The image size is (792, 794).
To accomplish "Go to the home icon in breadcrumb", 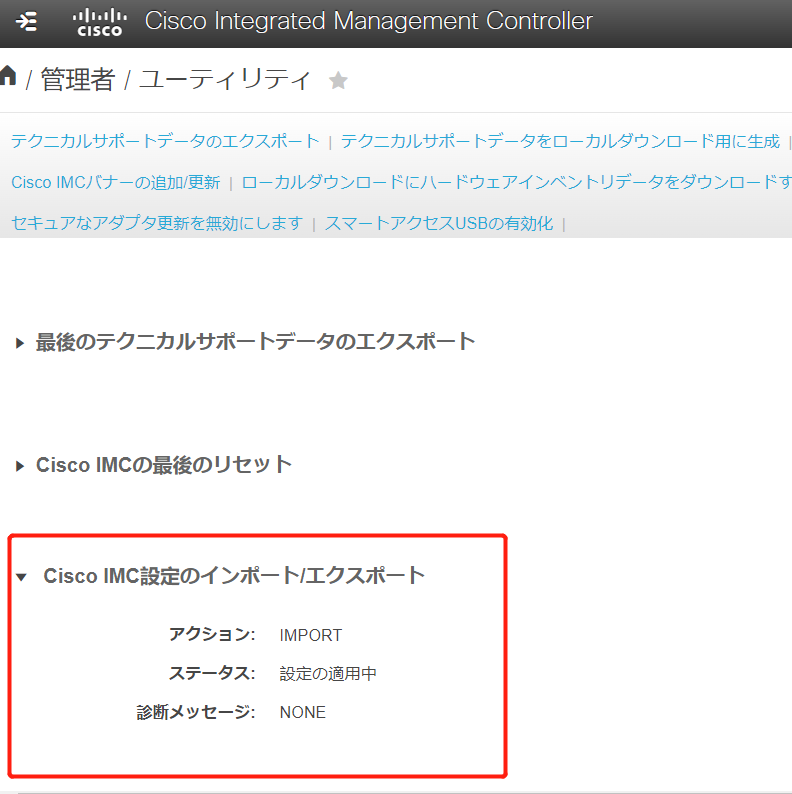I will [8, 76].
